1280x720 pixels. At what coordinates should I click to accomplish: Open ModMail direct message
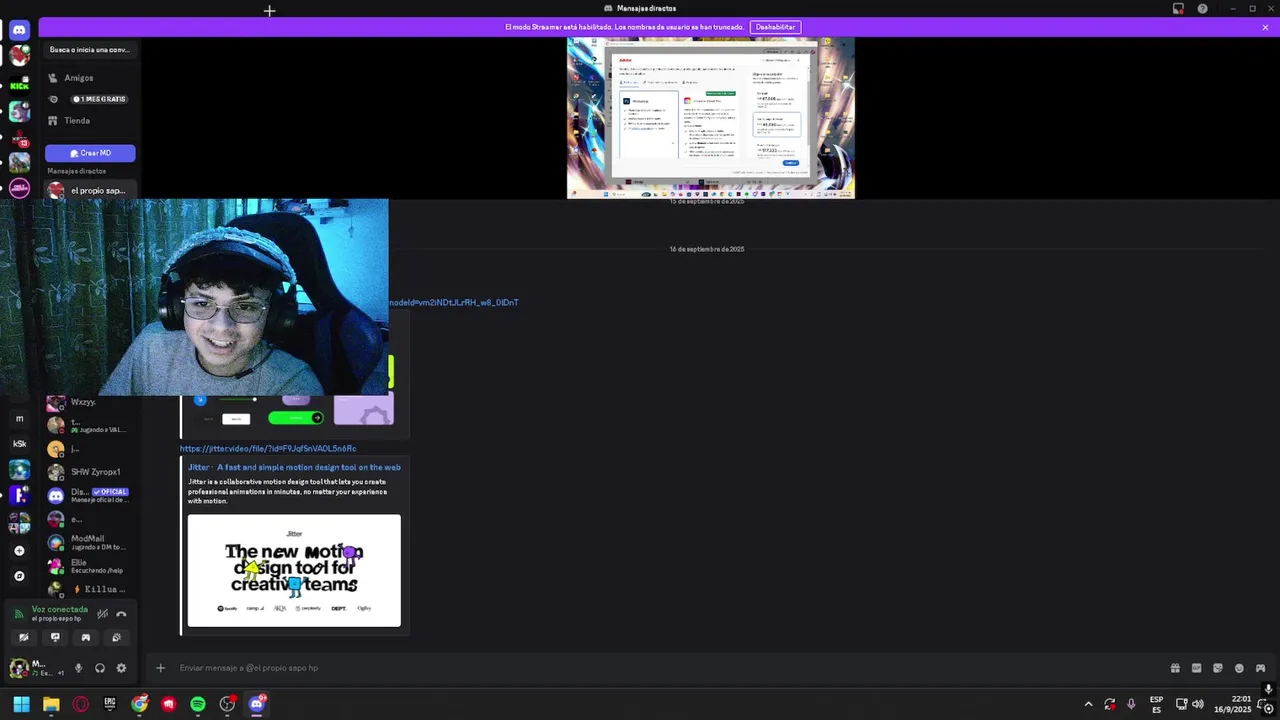coord(90,542)
